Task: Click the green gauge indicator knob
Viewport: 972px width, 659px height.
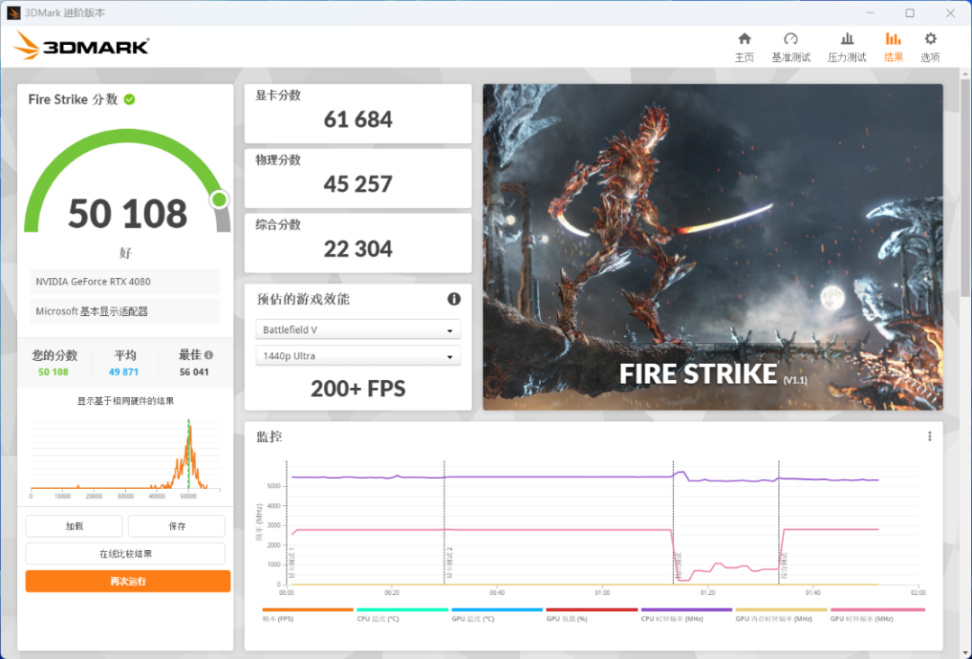Action: (219, 200)
